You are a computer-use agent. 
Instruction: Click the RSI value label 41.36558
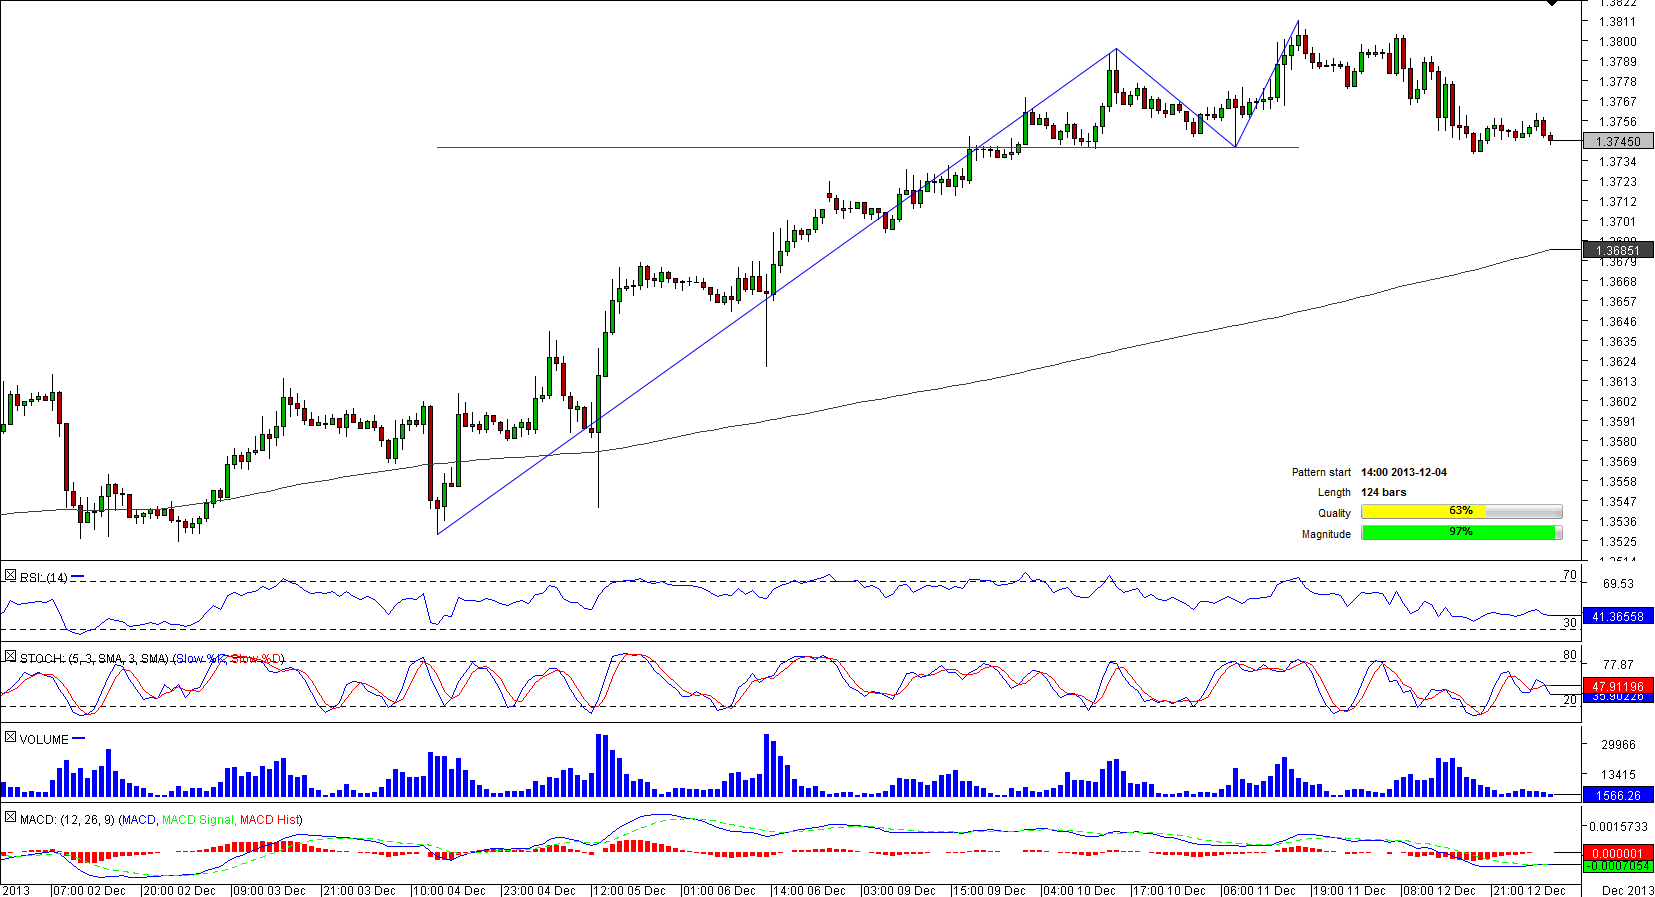(x=1618, y=617)
